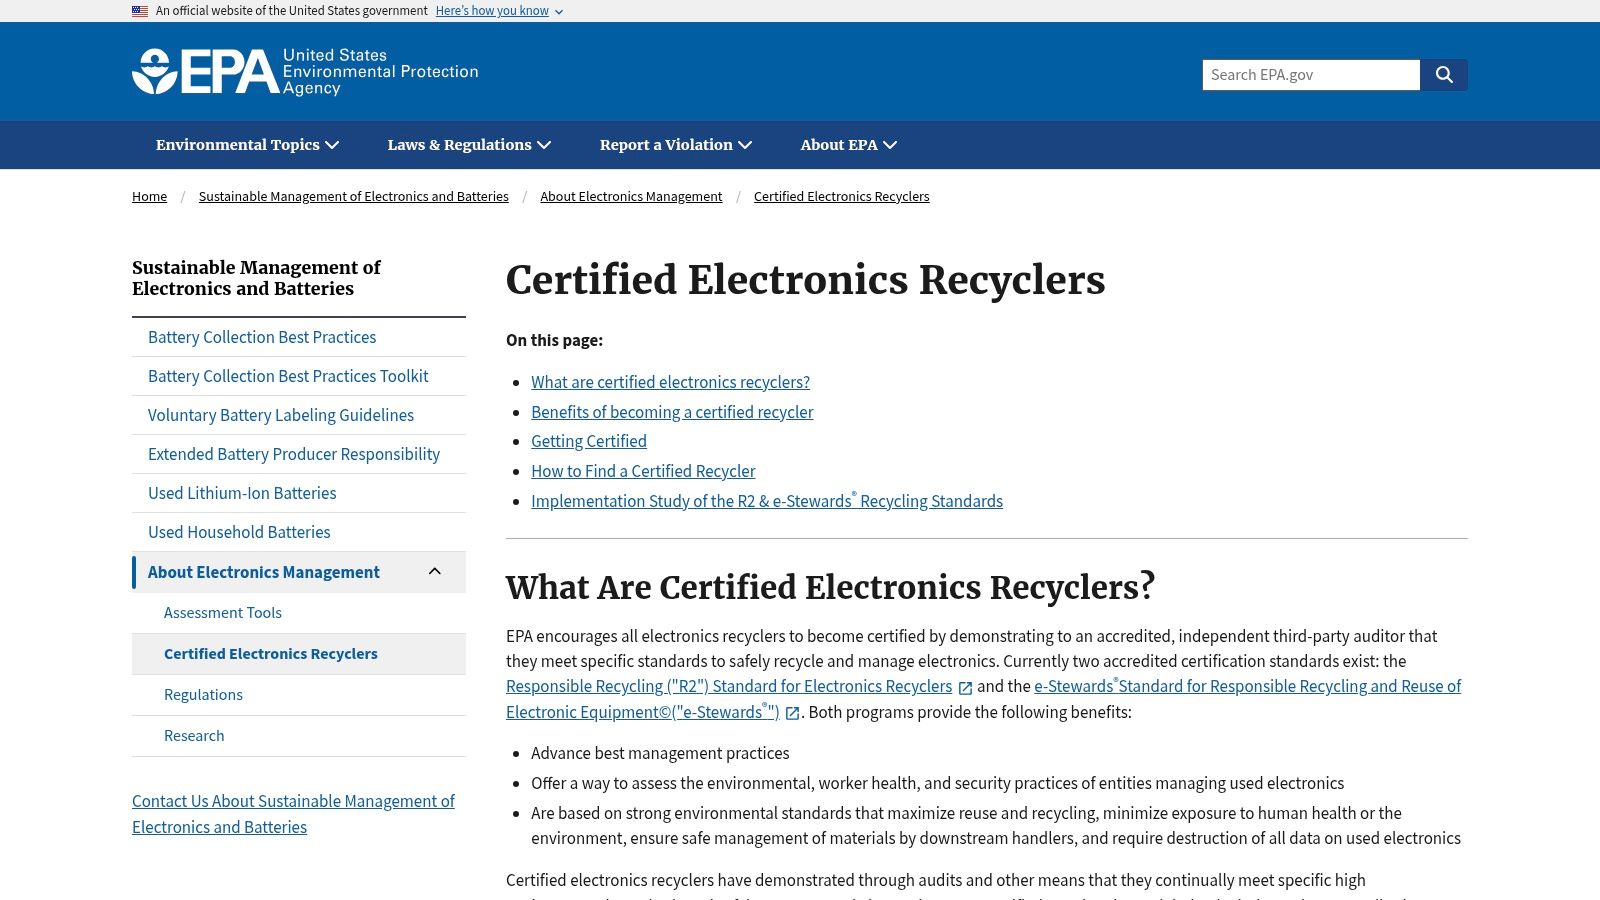This screenshot has height=900, width=1600.
Task: Click the external link icon after R2 Standard
Action: pyautogui.click(x=965, y=688)
